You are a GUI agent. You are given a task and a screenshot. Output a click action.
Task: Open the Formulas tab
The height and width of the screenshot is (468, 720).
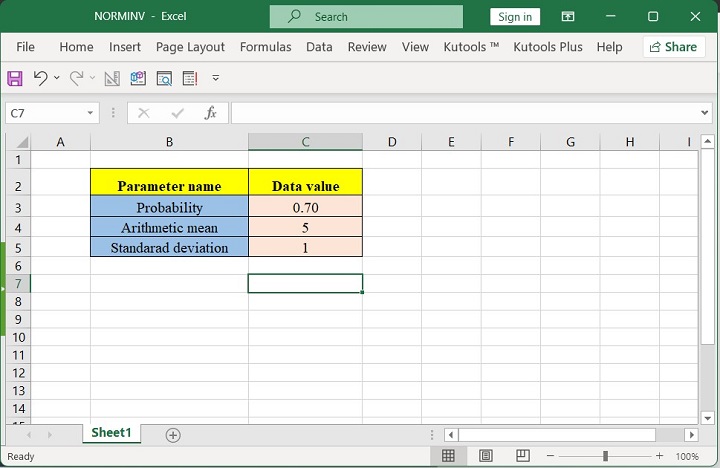pos(265,47)
